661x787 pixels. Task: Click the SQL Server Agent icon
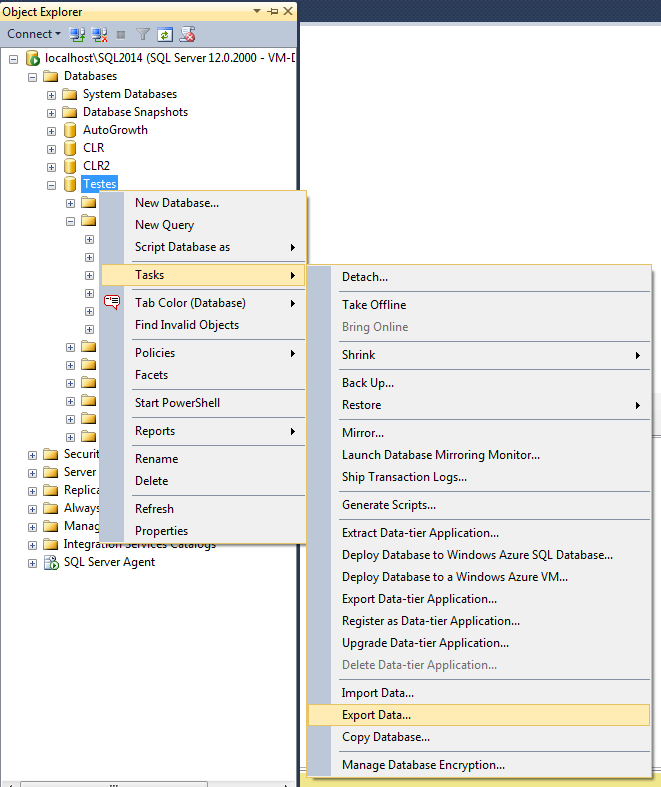click(x=51, y=562)
